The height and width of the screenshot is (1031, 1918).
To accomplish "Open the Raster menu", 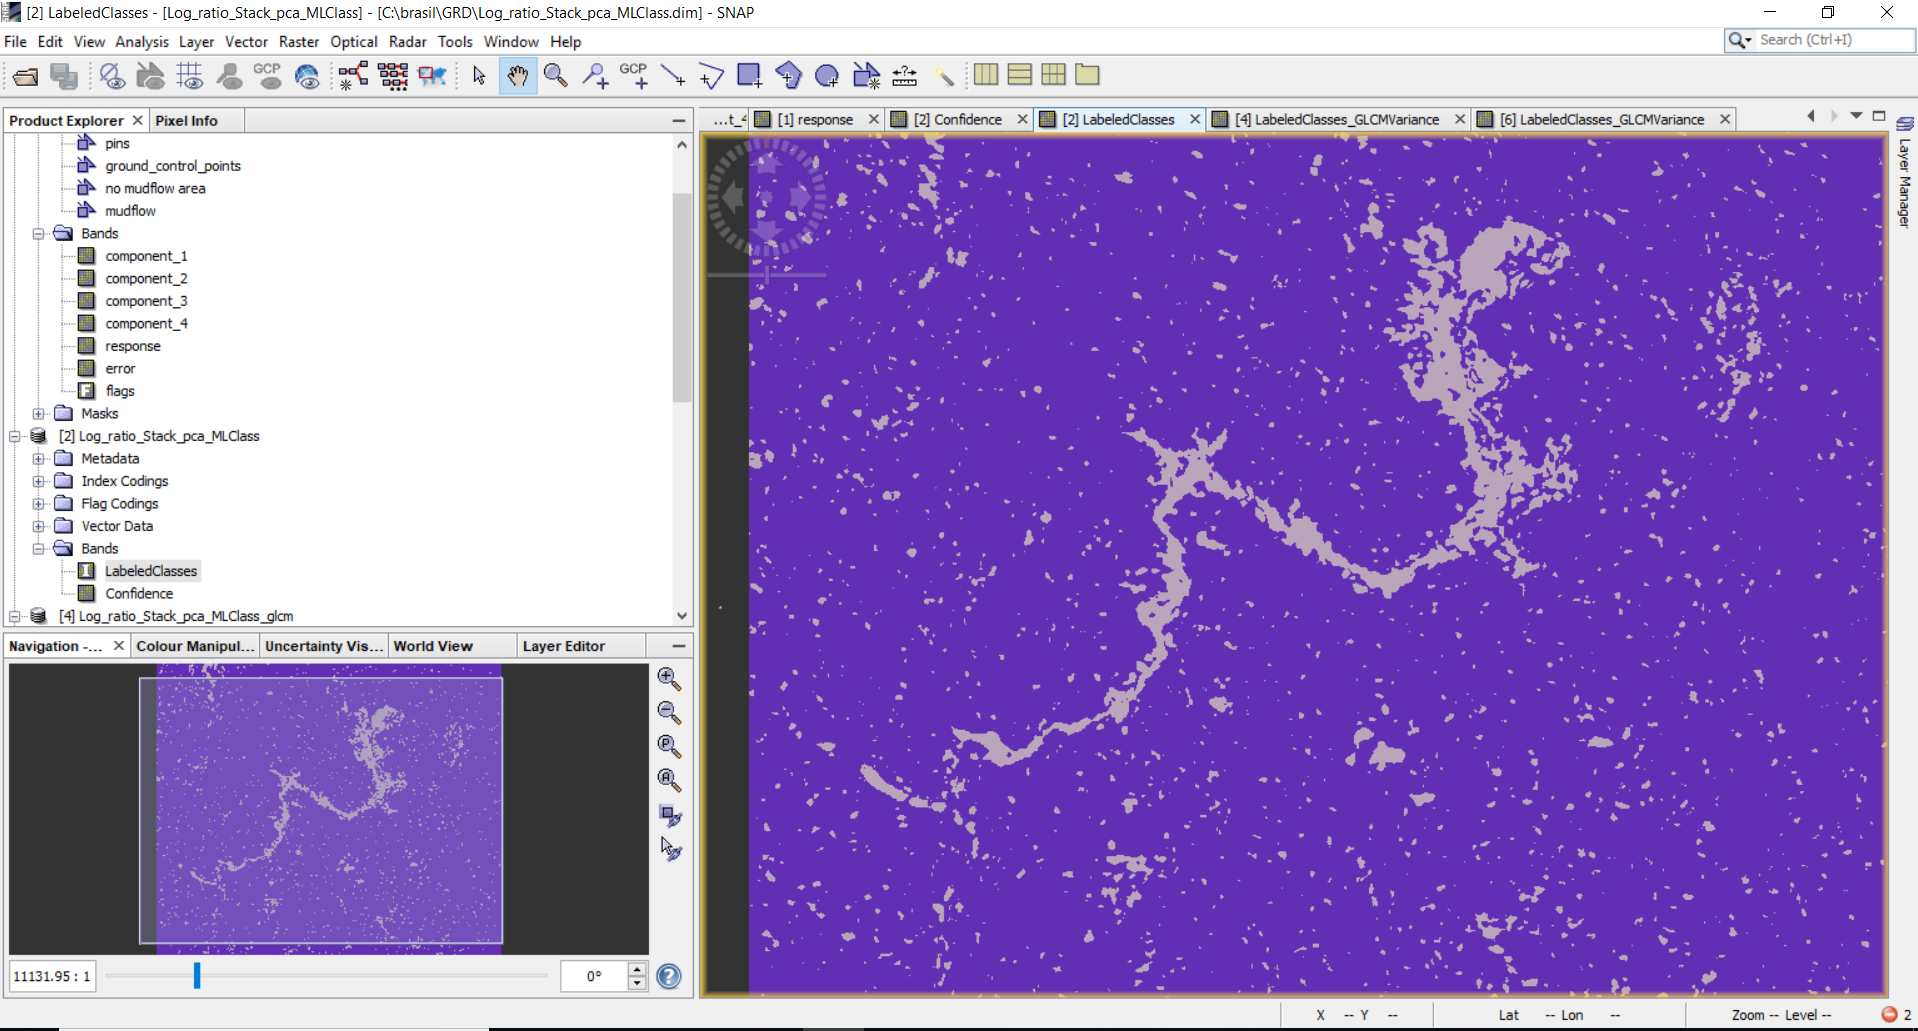I will click(x=298, y=42).
